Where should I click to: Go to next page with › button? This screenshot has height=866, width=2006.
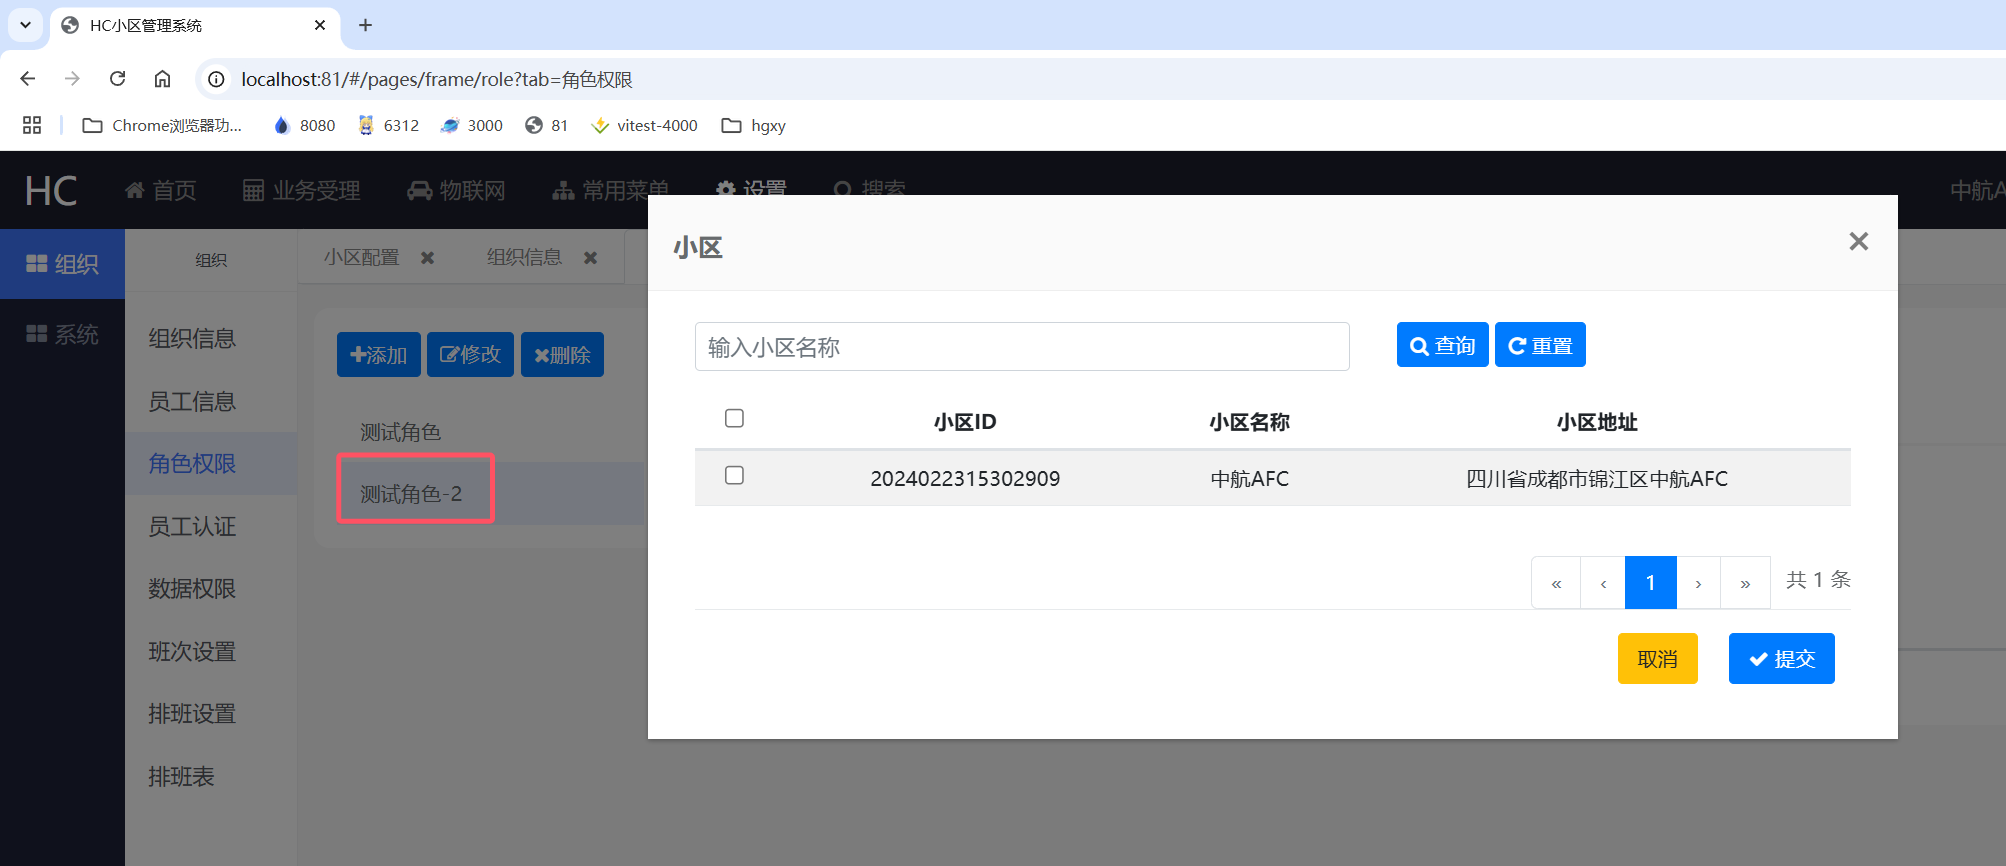[1698, 583]
